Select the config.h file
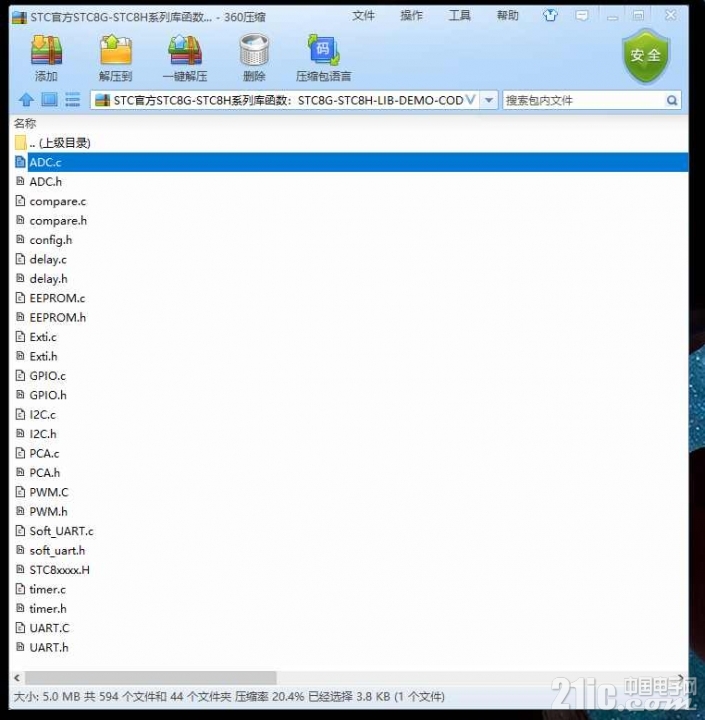Image resolution: width=705 pixels, height=720 pixels. (x=349, y=240)
